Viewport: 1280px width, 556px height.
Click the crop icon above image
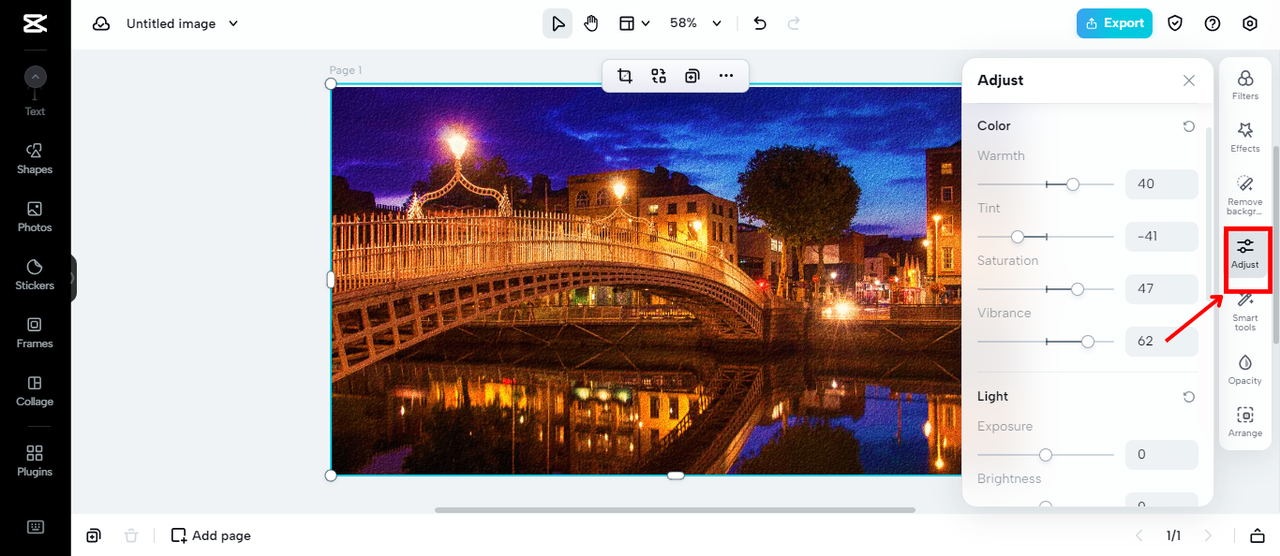pos(625,76)
